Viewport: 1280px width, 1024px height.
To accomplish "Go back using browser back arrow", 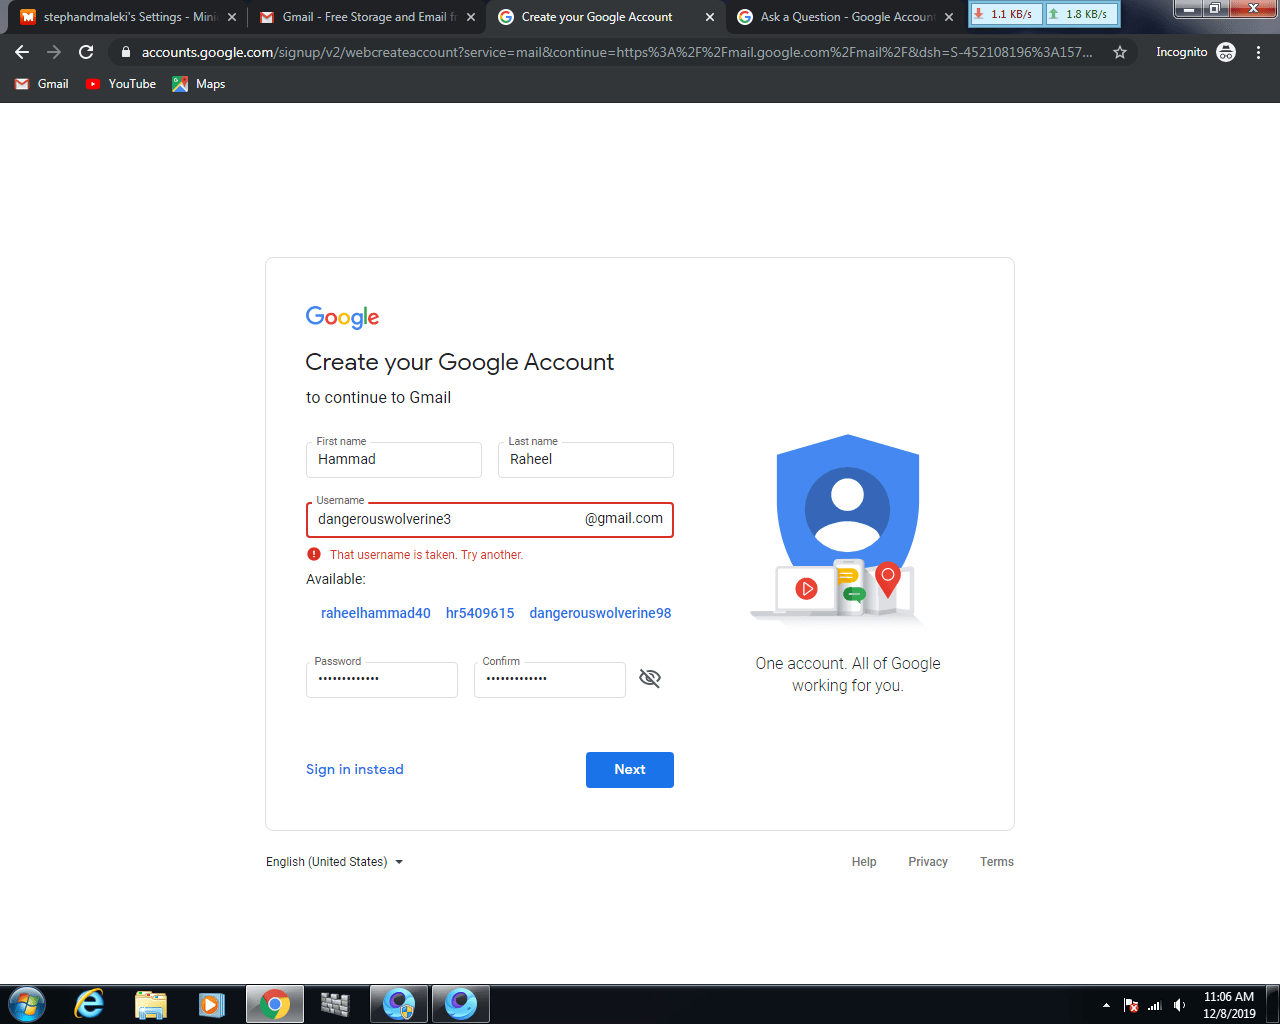I will 22,52.
